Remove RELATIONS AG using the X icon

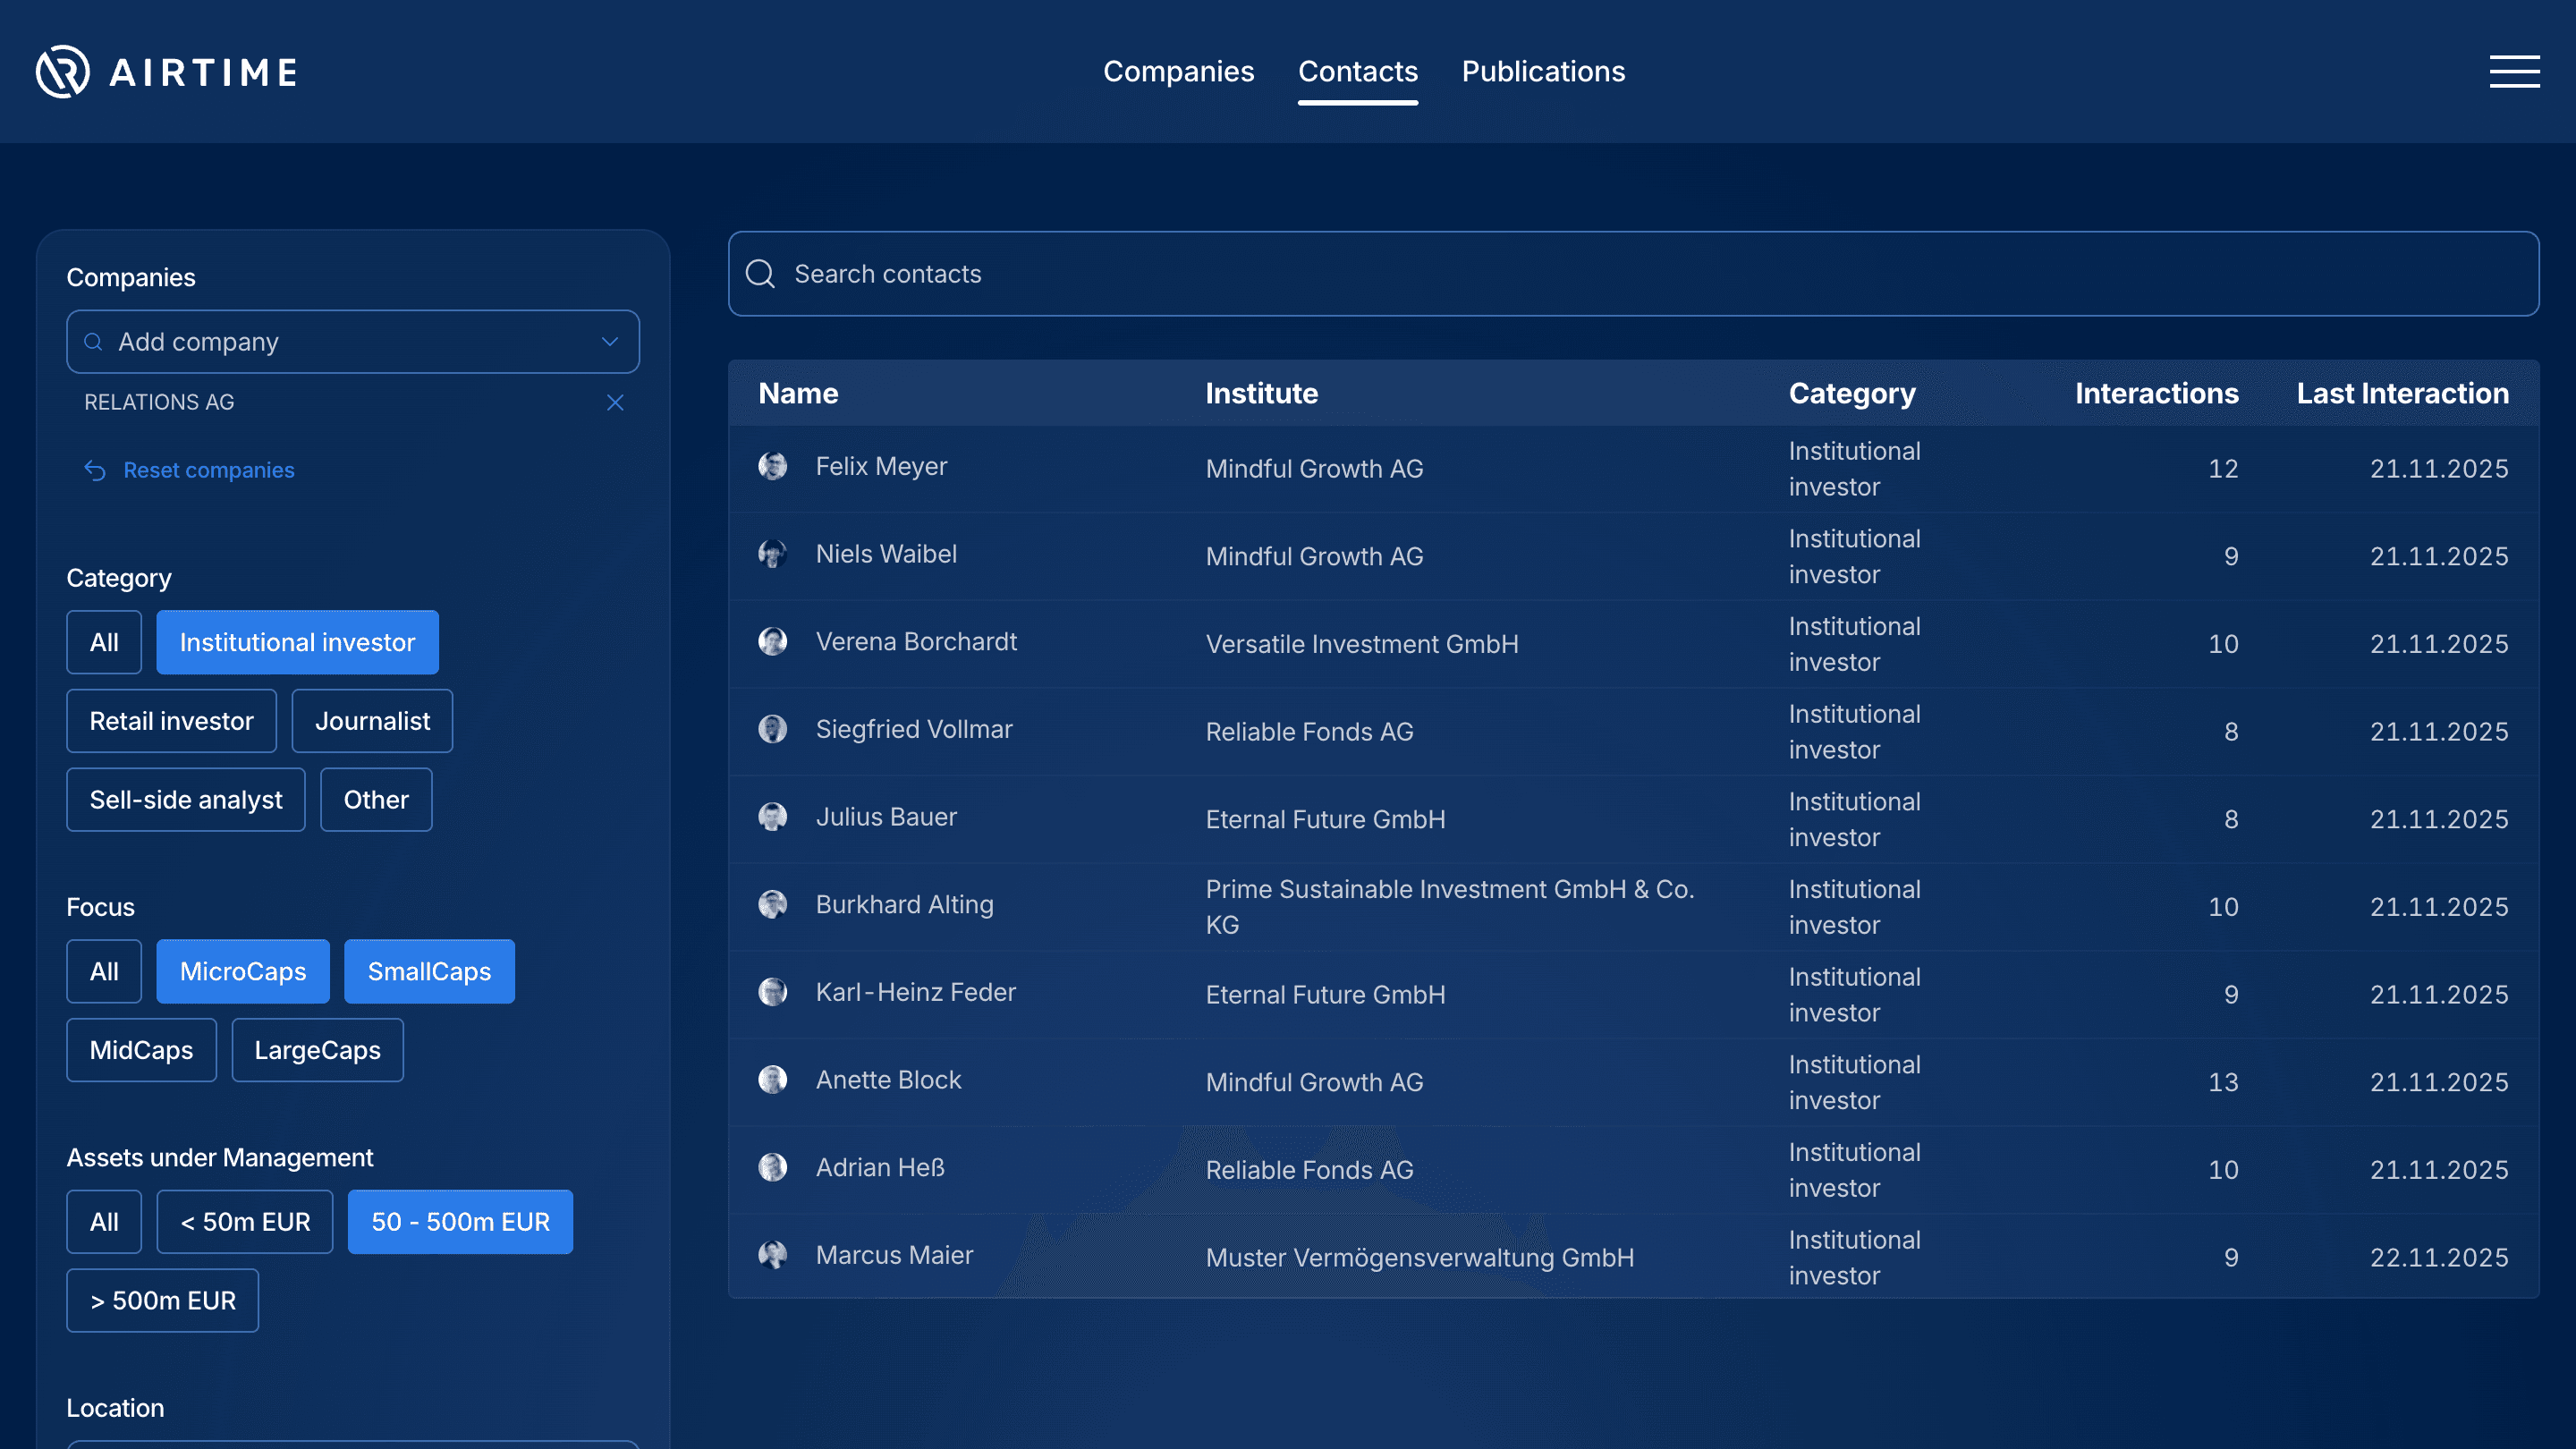615,403
